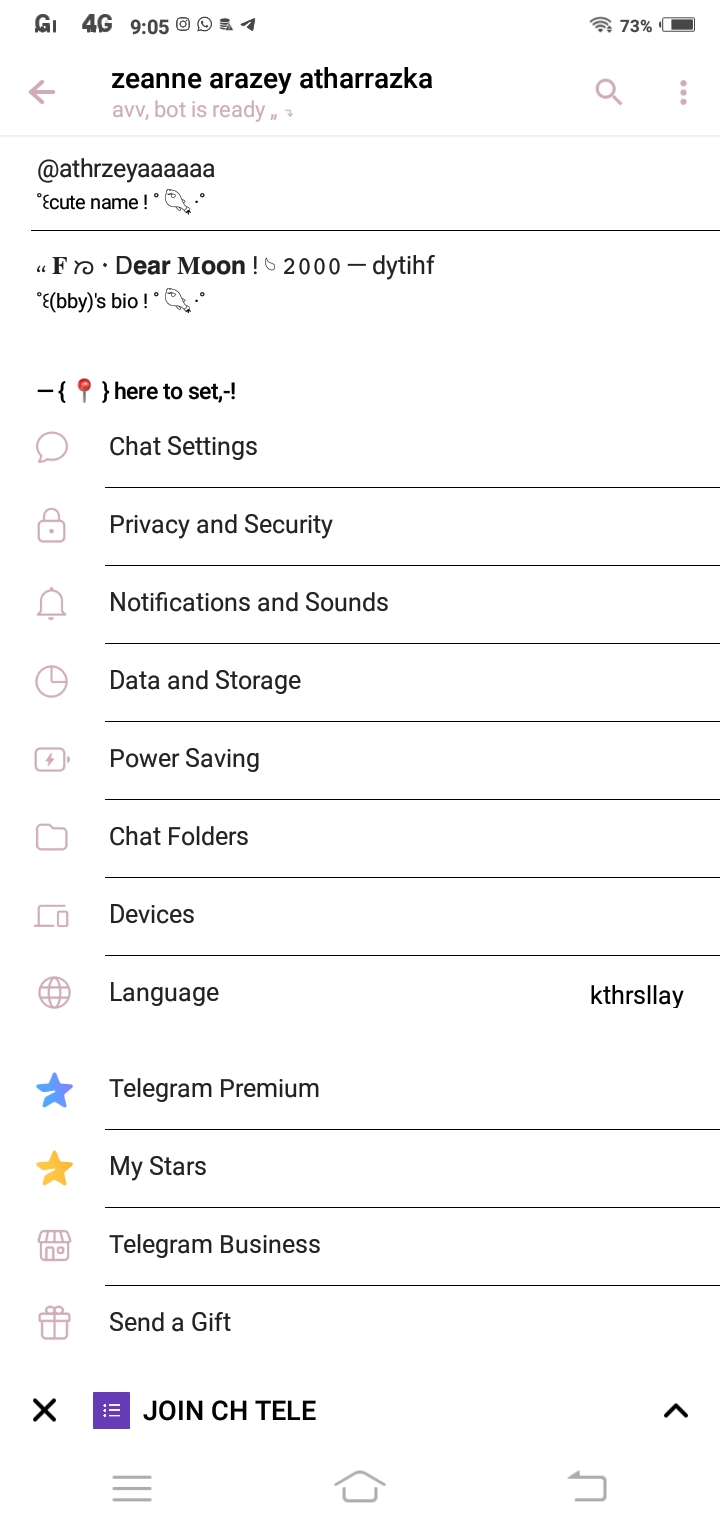Tap the Privacy and Security lock icon
The width and height of the screenshot is (720, 1520).
click(x=52, y=525)
